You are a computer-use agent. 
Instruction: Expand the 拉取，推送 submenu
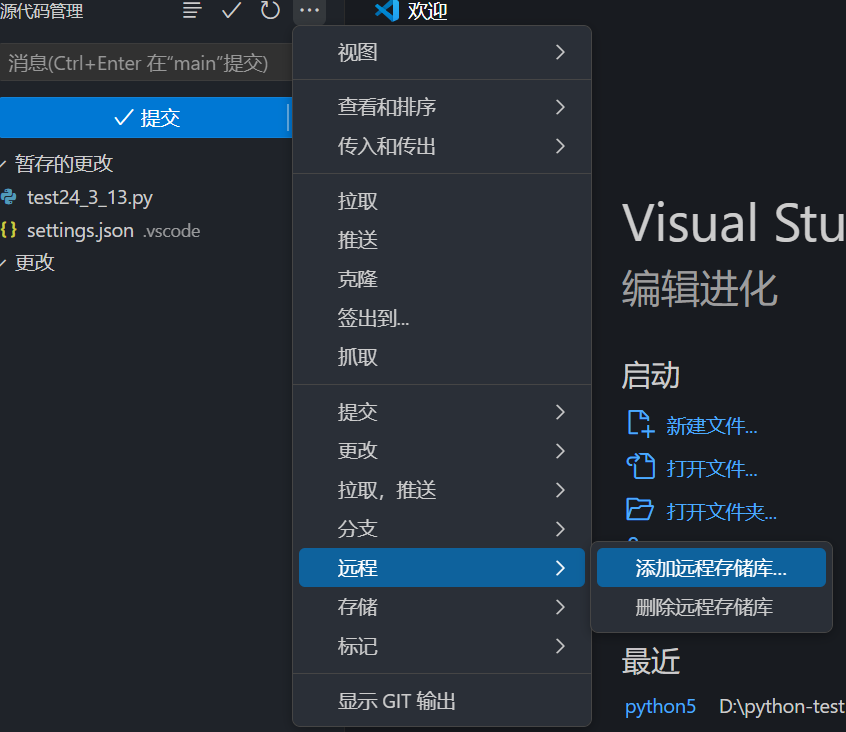[x=442, y=490]
